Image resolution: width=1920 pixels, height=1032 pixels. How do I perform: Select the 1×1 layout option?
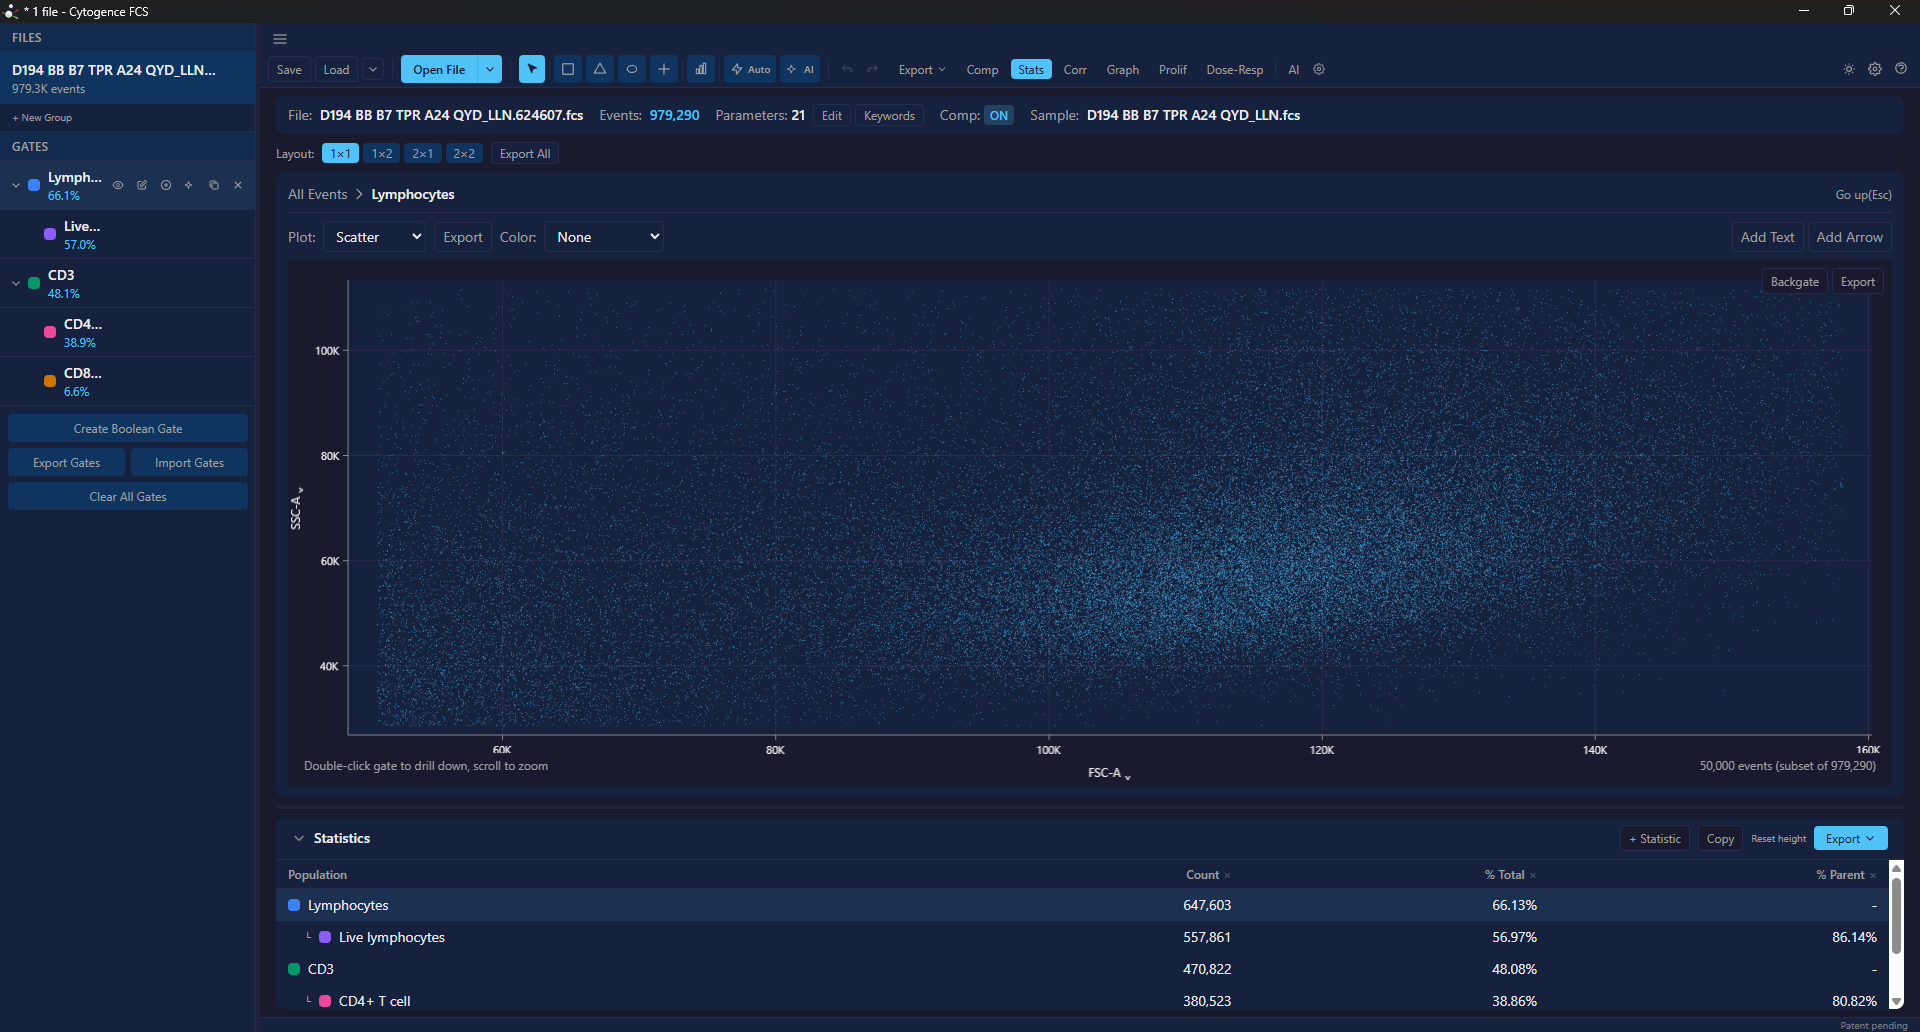[x=341, y=153]
